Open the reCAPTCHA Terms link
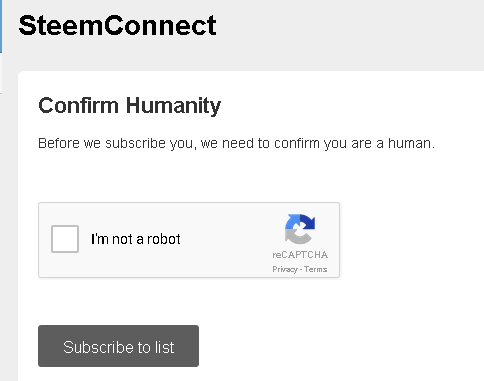Viewport: 484px width, 381px height. (x=315, y=269)
